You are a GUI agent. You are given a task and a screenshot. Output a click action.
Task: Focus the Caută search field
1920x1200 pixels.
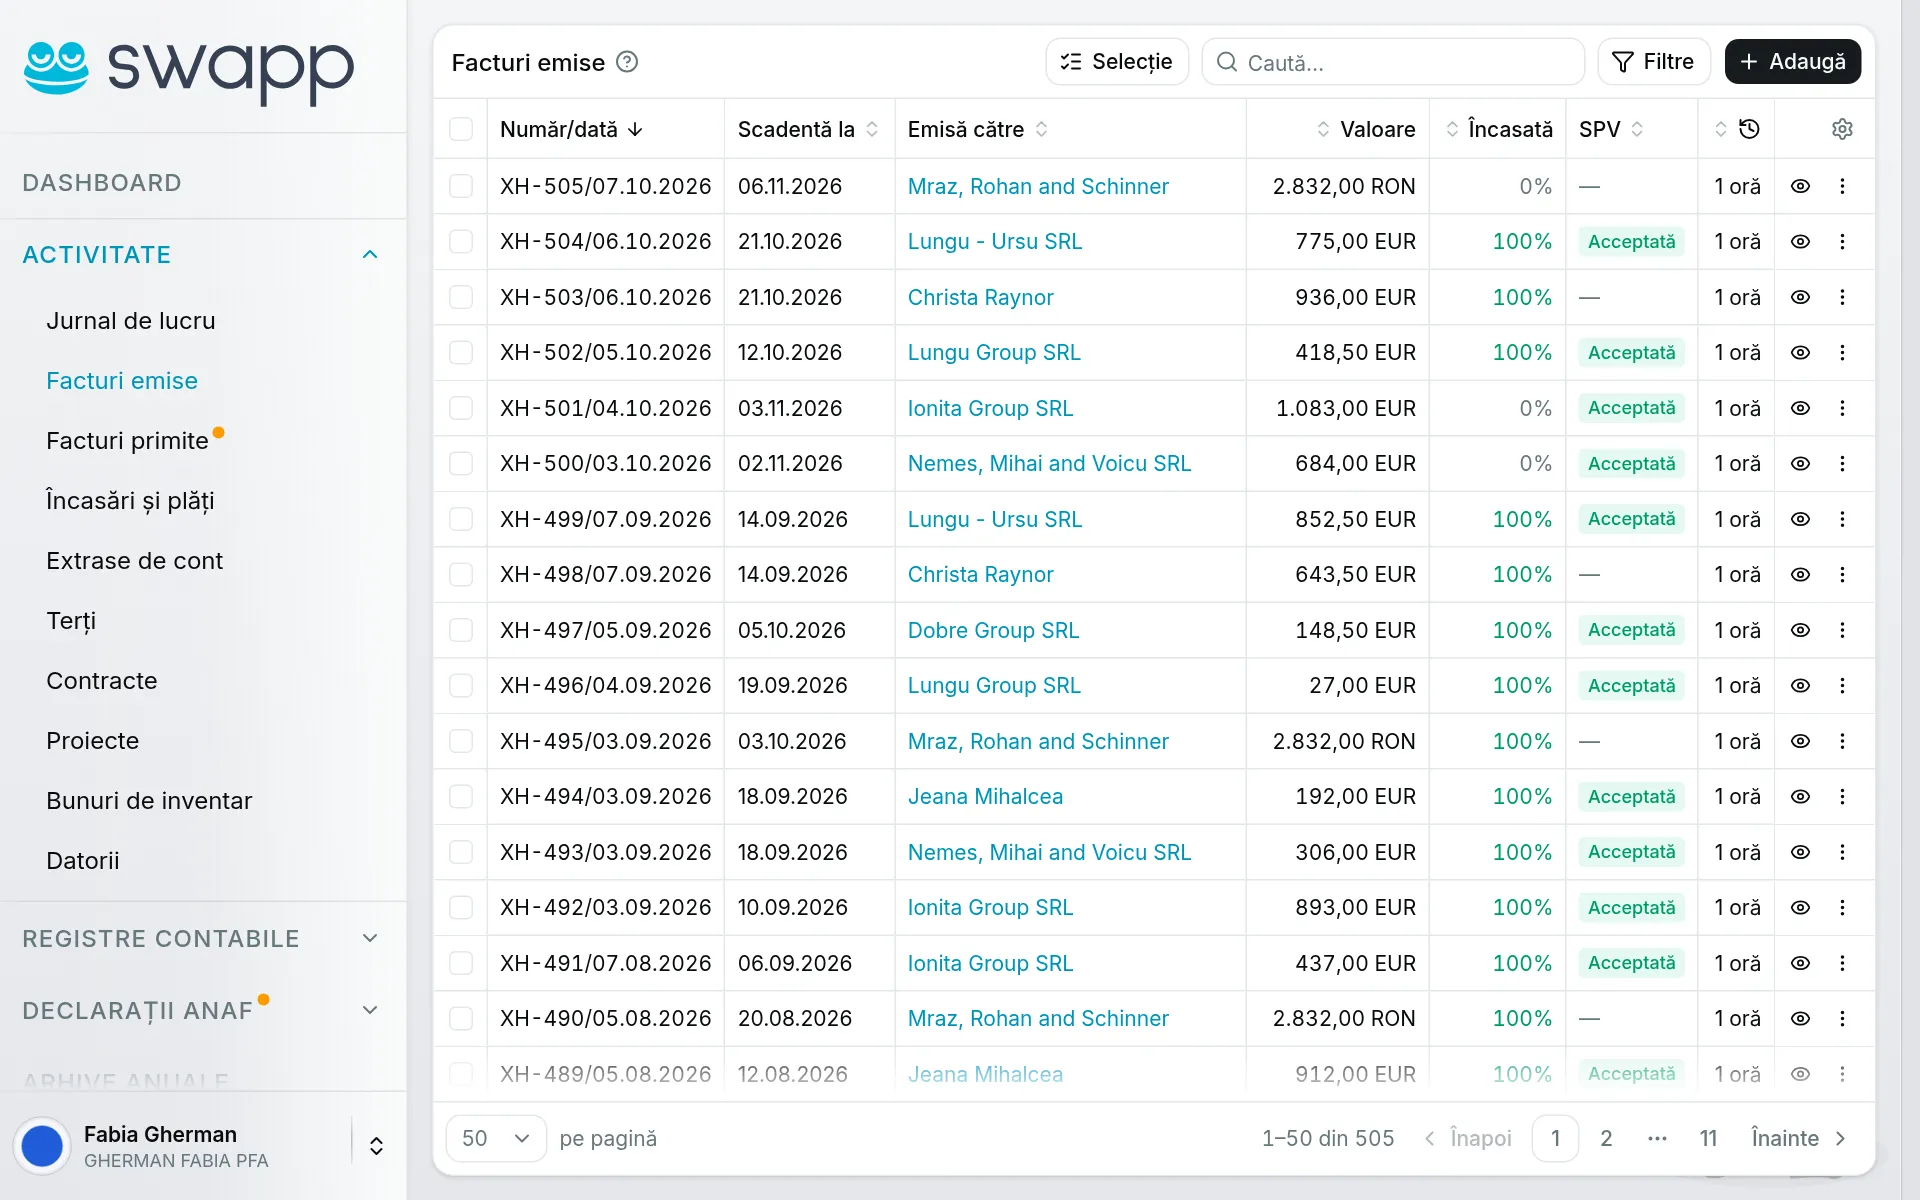pos(1393,62)
